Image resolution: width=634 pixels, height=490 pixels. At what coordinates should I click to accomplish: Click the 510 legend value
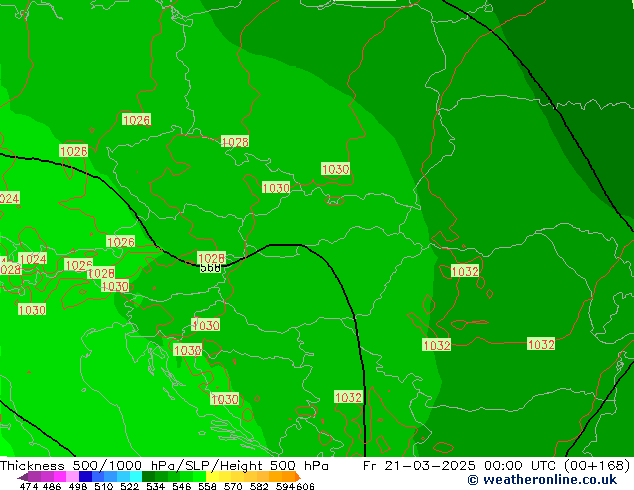coord(104,486)
